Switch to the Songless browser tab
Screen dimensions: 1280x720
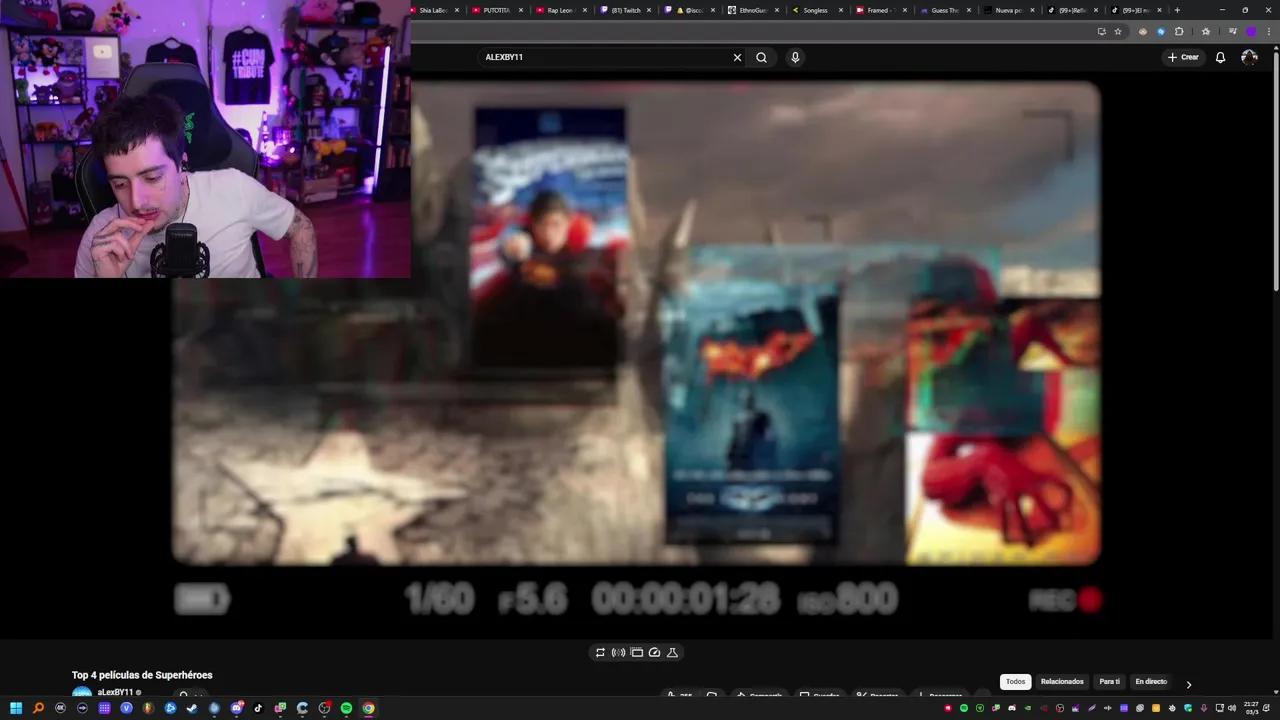tap(815, 10)
